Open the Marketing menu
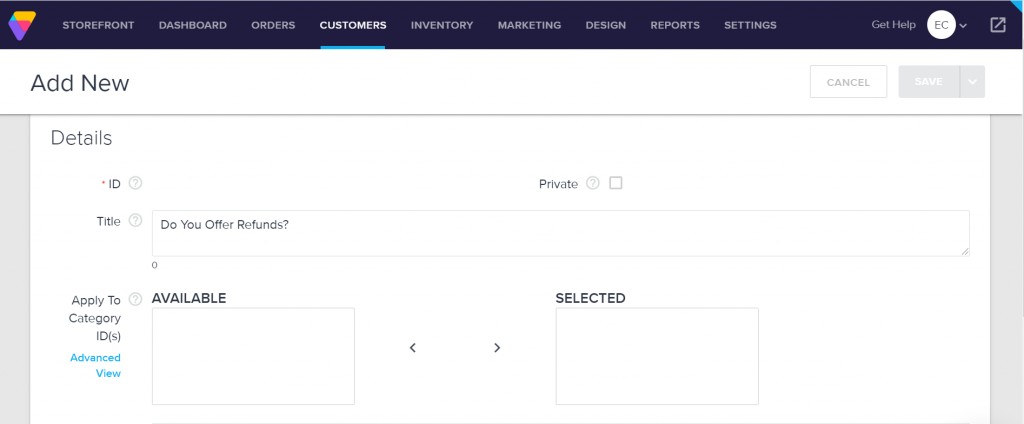The height and width of the screenshot is (424, 1024). click(529, 25)
